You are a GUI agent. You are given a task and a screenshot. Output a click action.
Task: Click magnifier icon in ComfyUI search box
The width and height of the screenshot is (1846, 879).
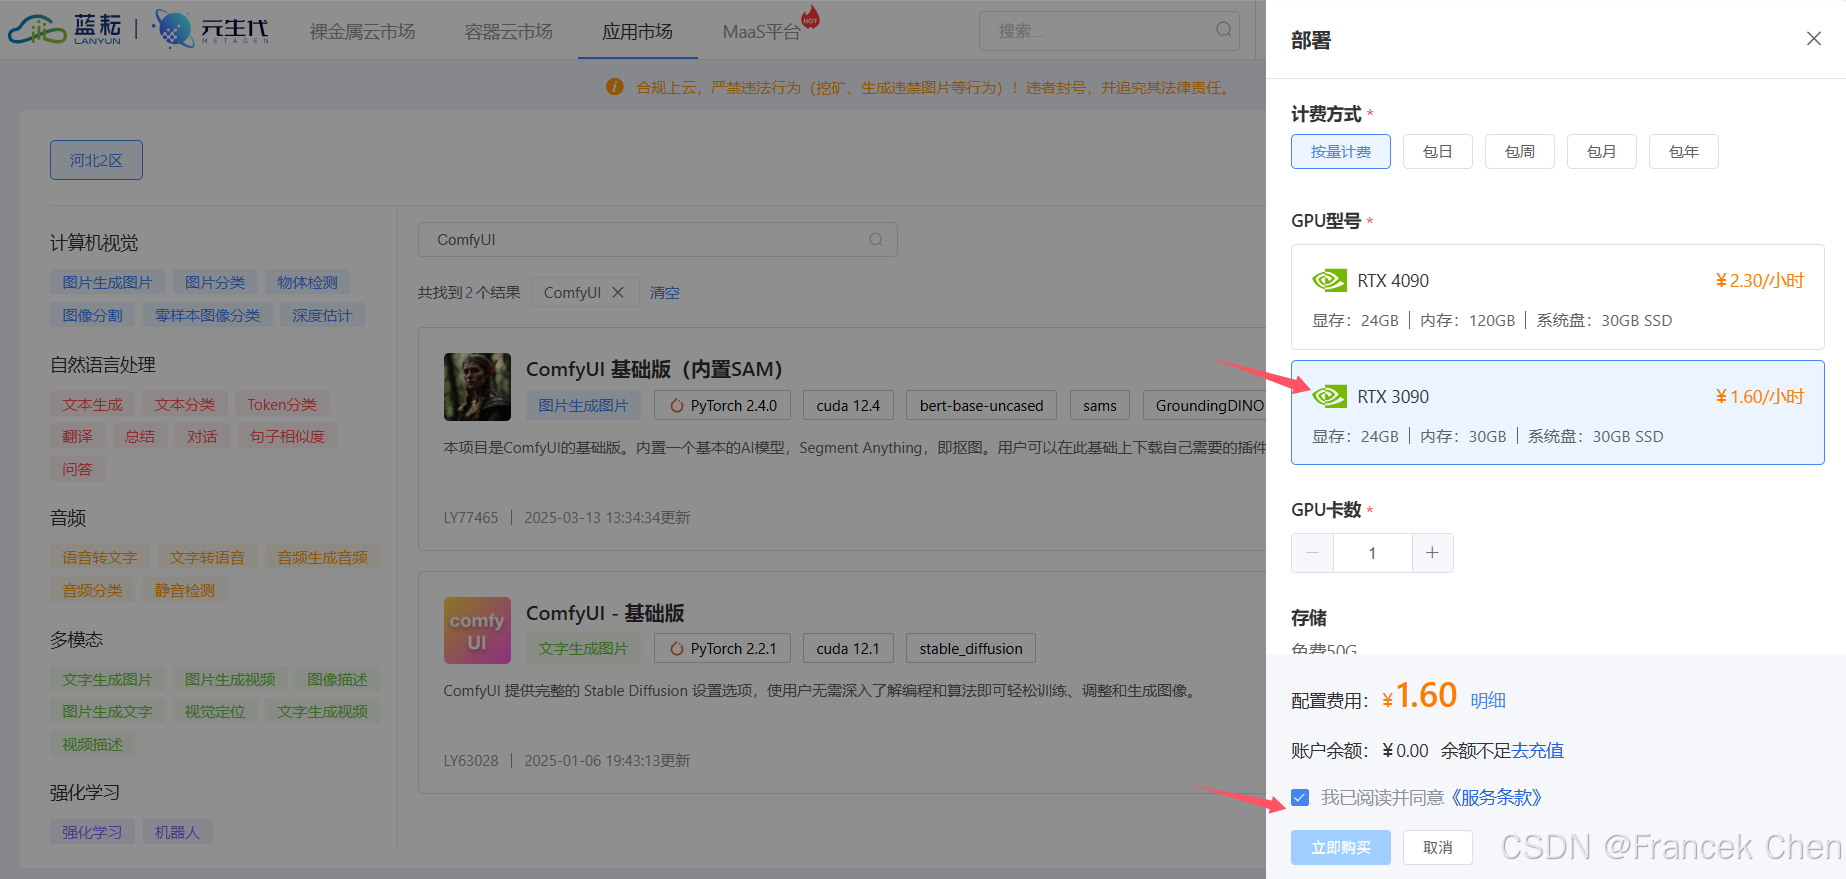tap(875, 239)
